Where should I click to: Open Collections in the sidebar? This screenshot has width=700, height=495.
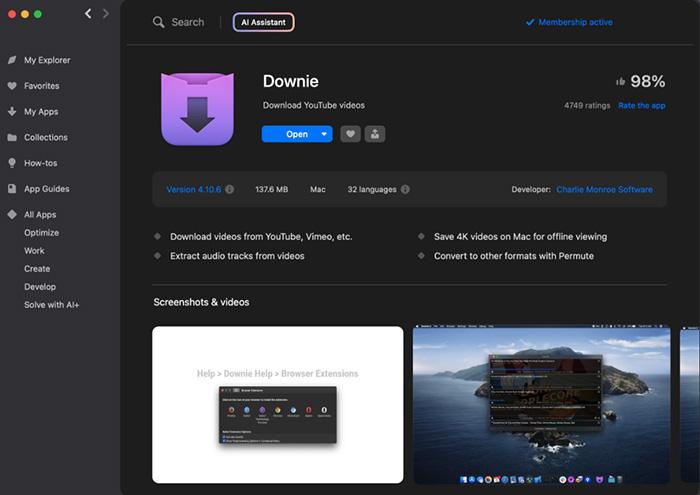click(46, 137)
